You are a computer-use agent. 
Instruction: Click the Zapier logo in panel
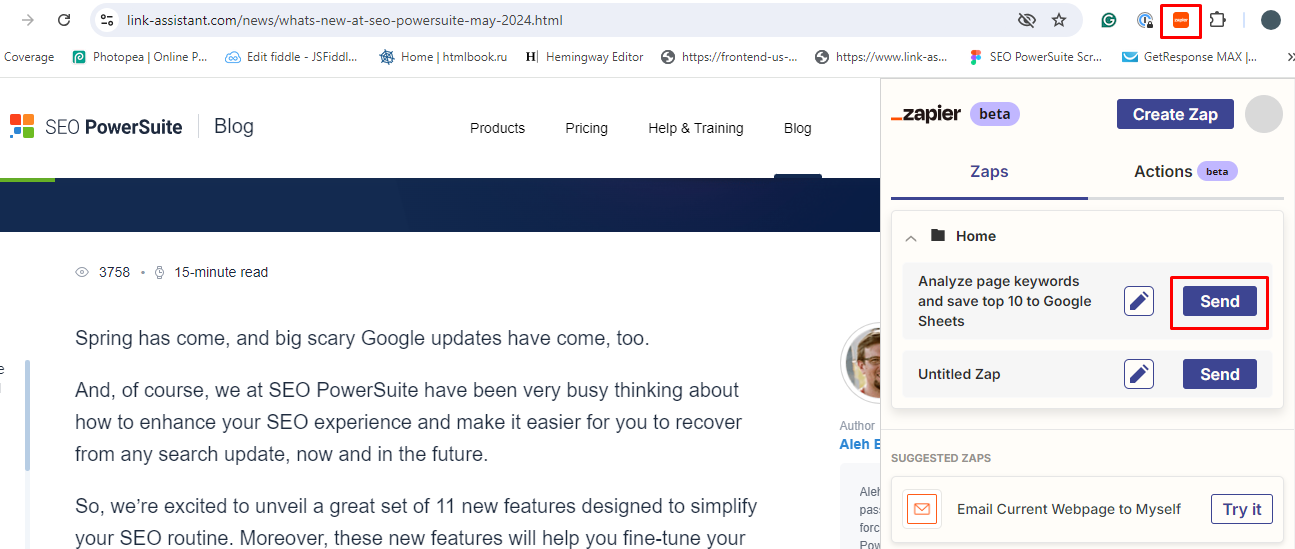[926, 114]
